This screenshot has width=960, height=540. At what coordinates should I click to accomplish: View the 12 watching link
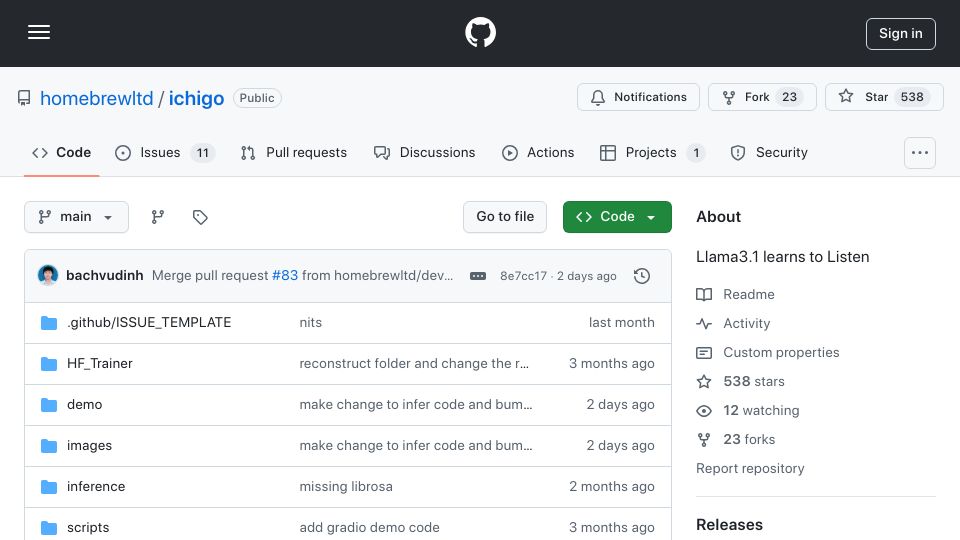coord(748,410)
